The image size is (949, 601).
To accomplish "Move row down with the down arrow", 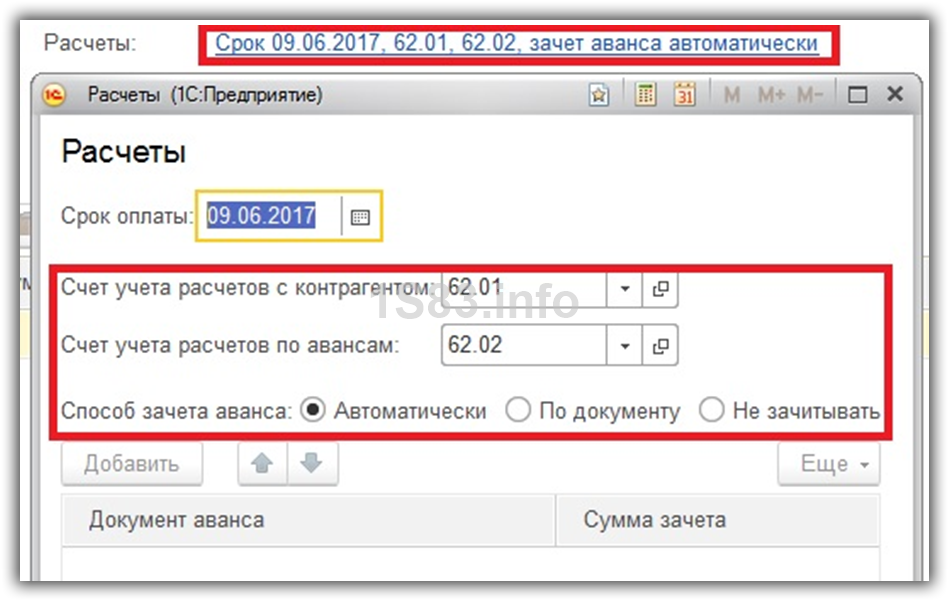I will tap(312, 464).
